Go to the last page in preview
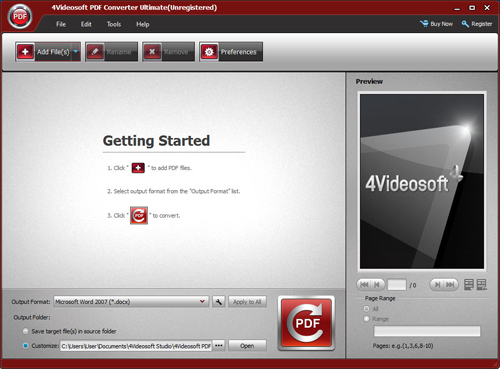 451,285
